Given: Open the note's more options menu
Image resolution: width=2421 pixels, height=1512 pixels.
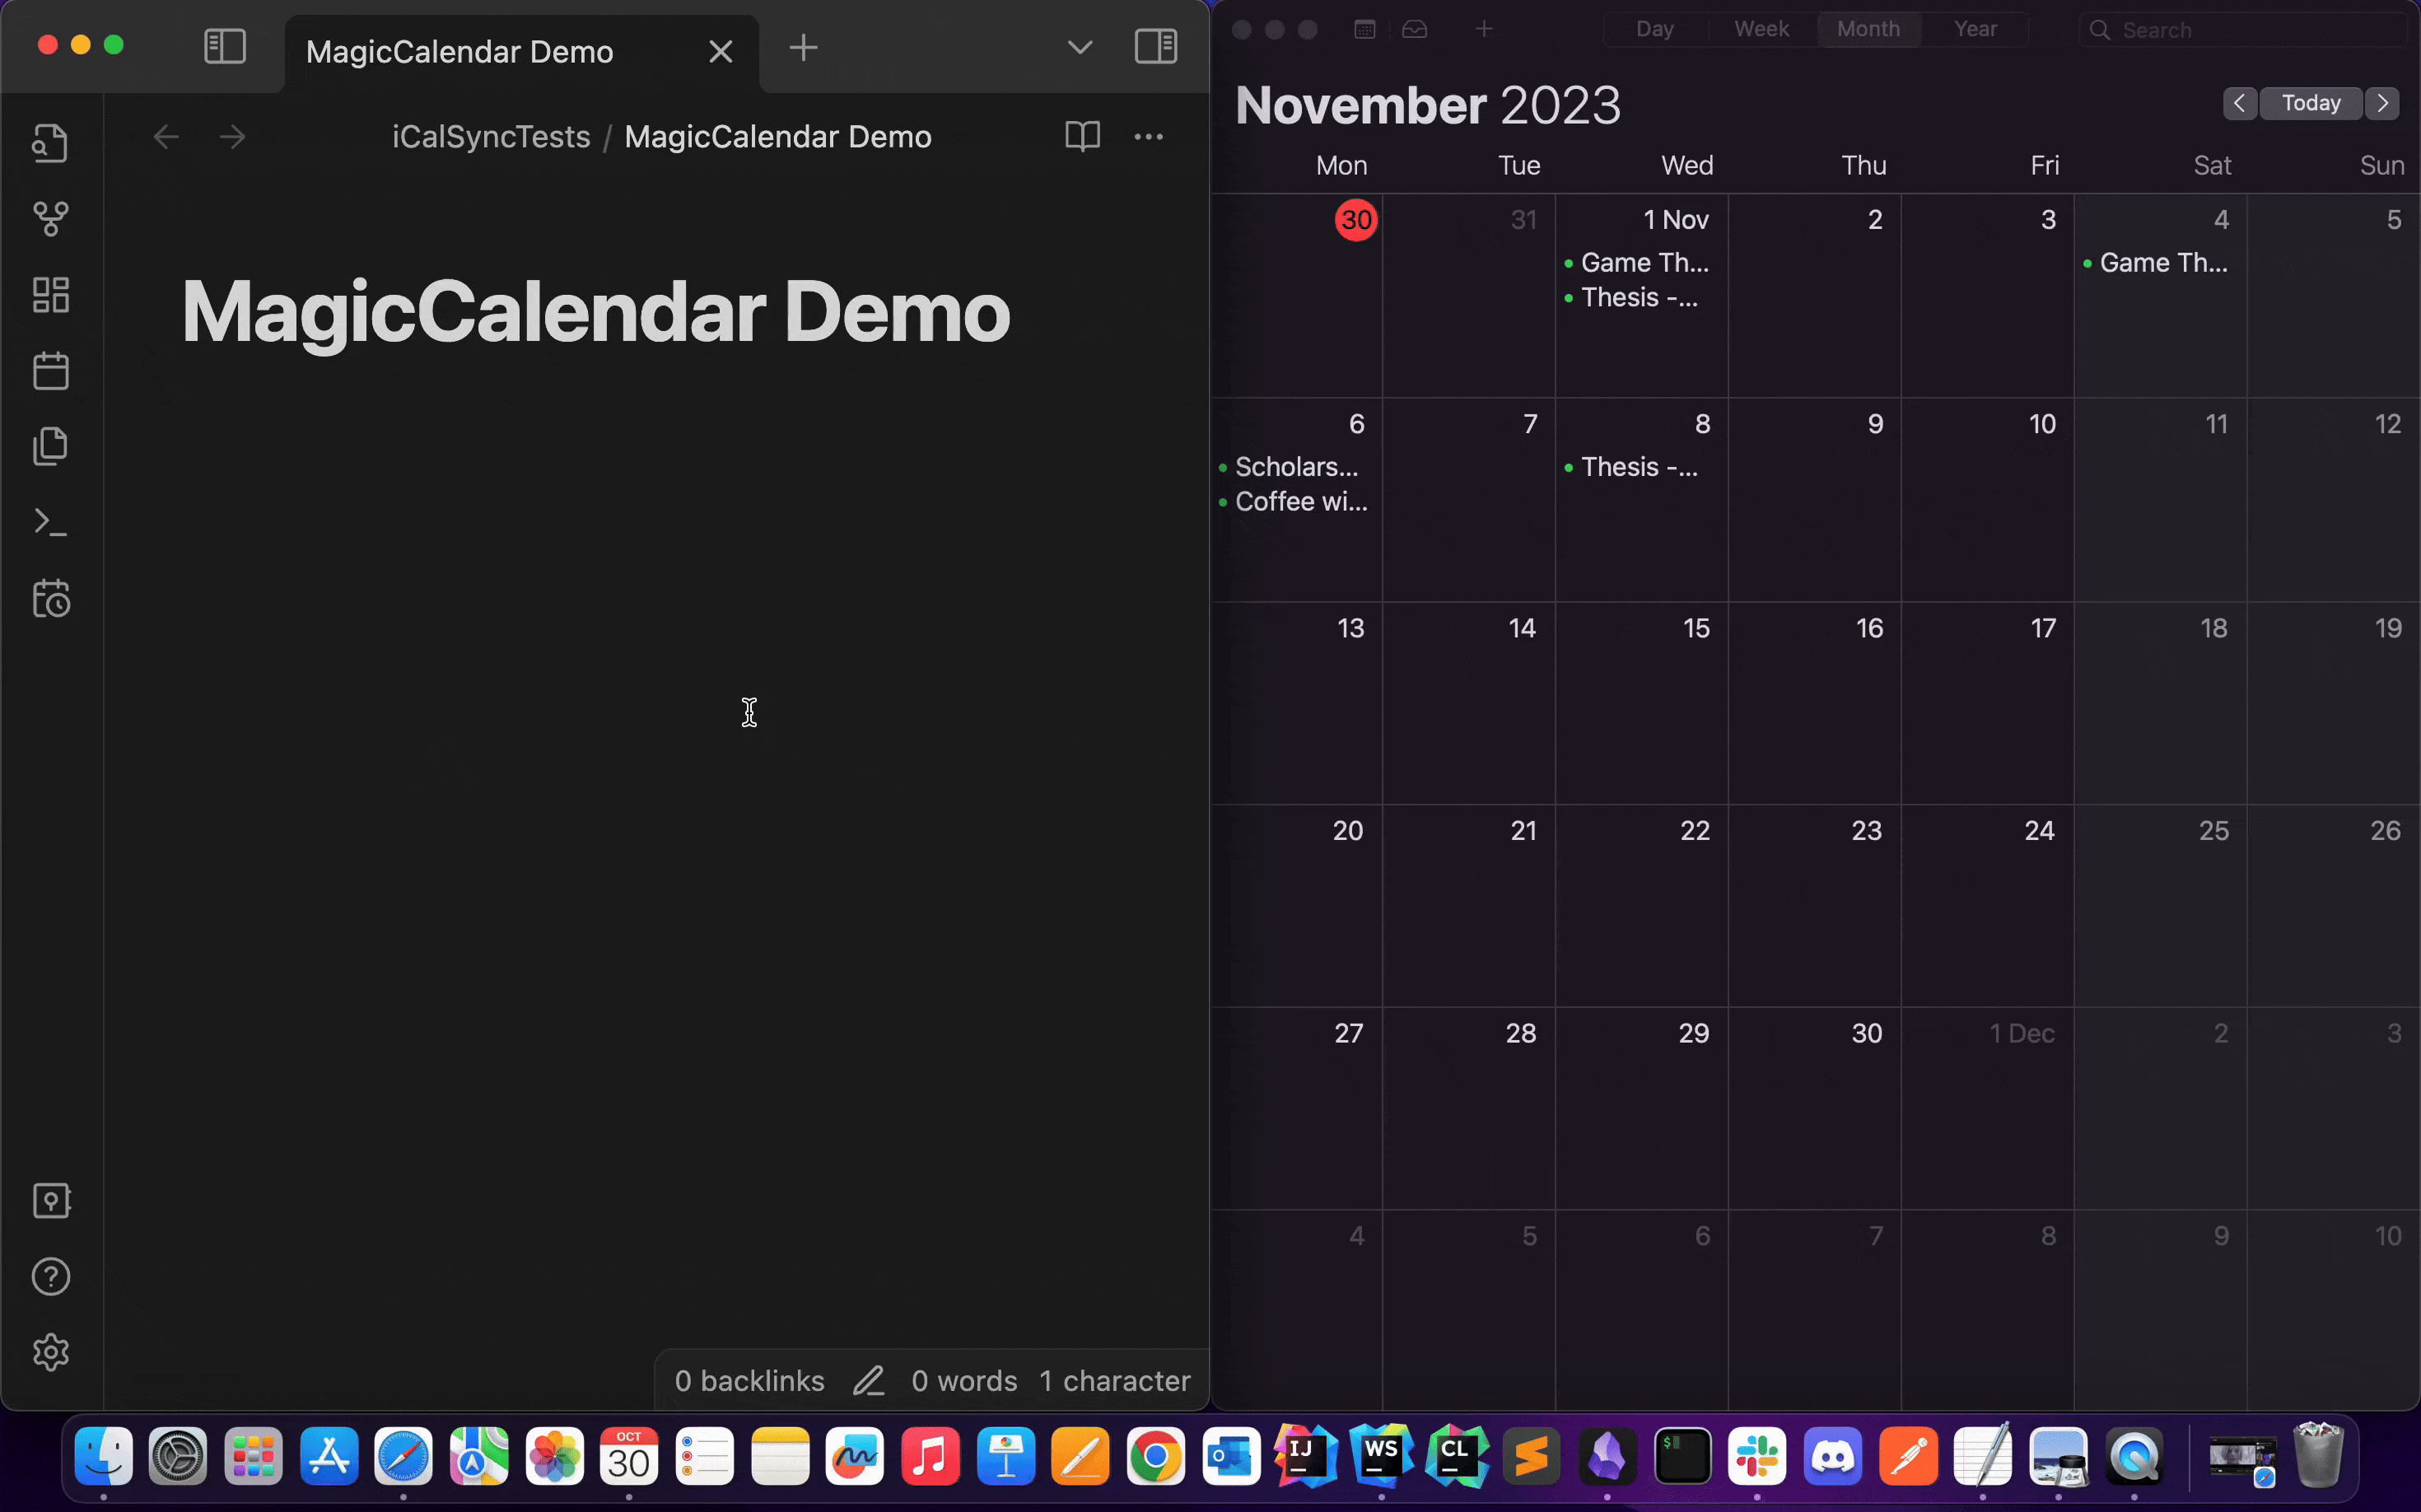Looking at the screenshot, I should point(1148,136).
